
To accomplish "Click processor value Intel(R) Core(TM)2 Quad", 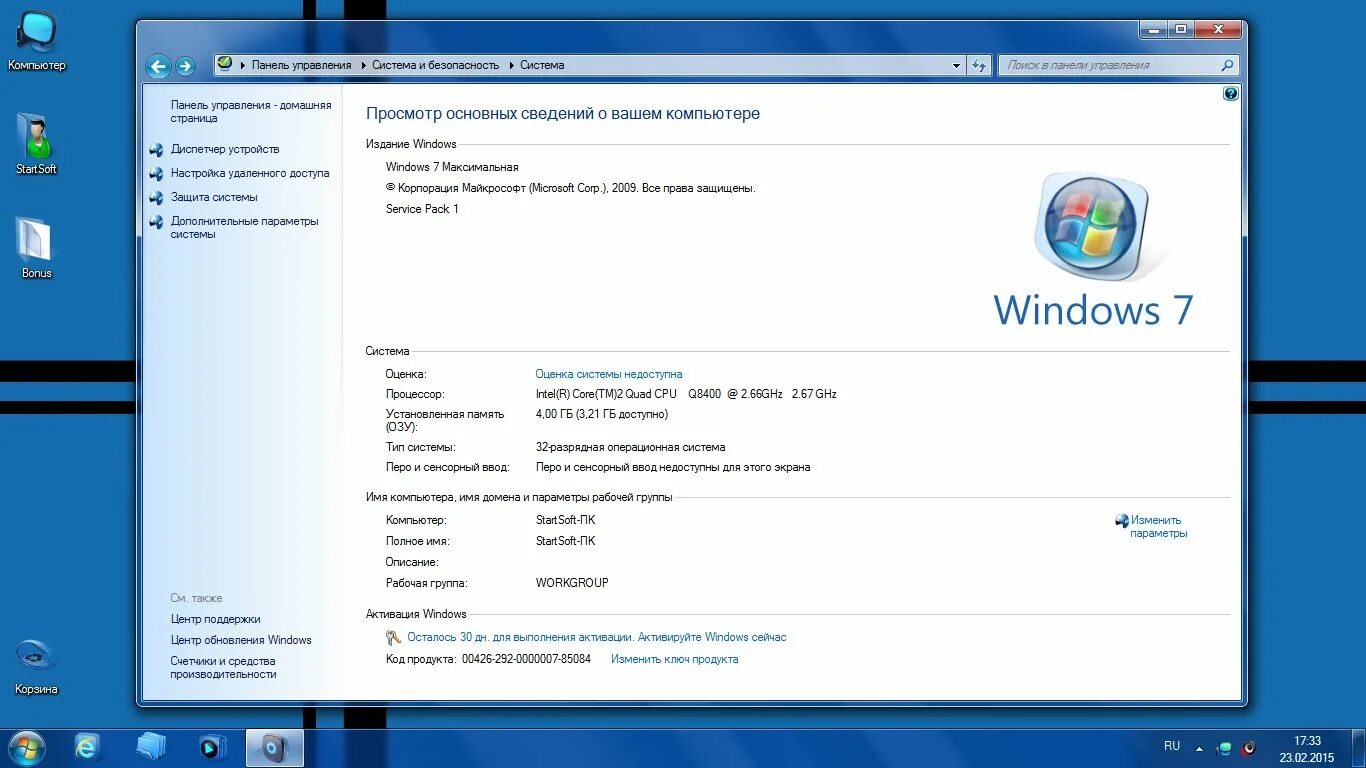I will pos(686,394).
